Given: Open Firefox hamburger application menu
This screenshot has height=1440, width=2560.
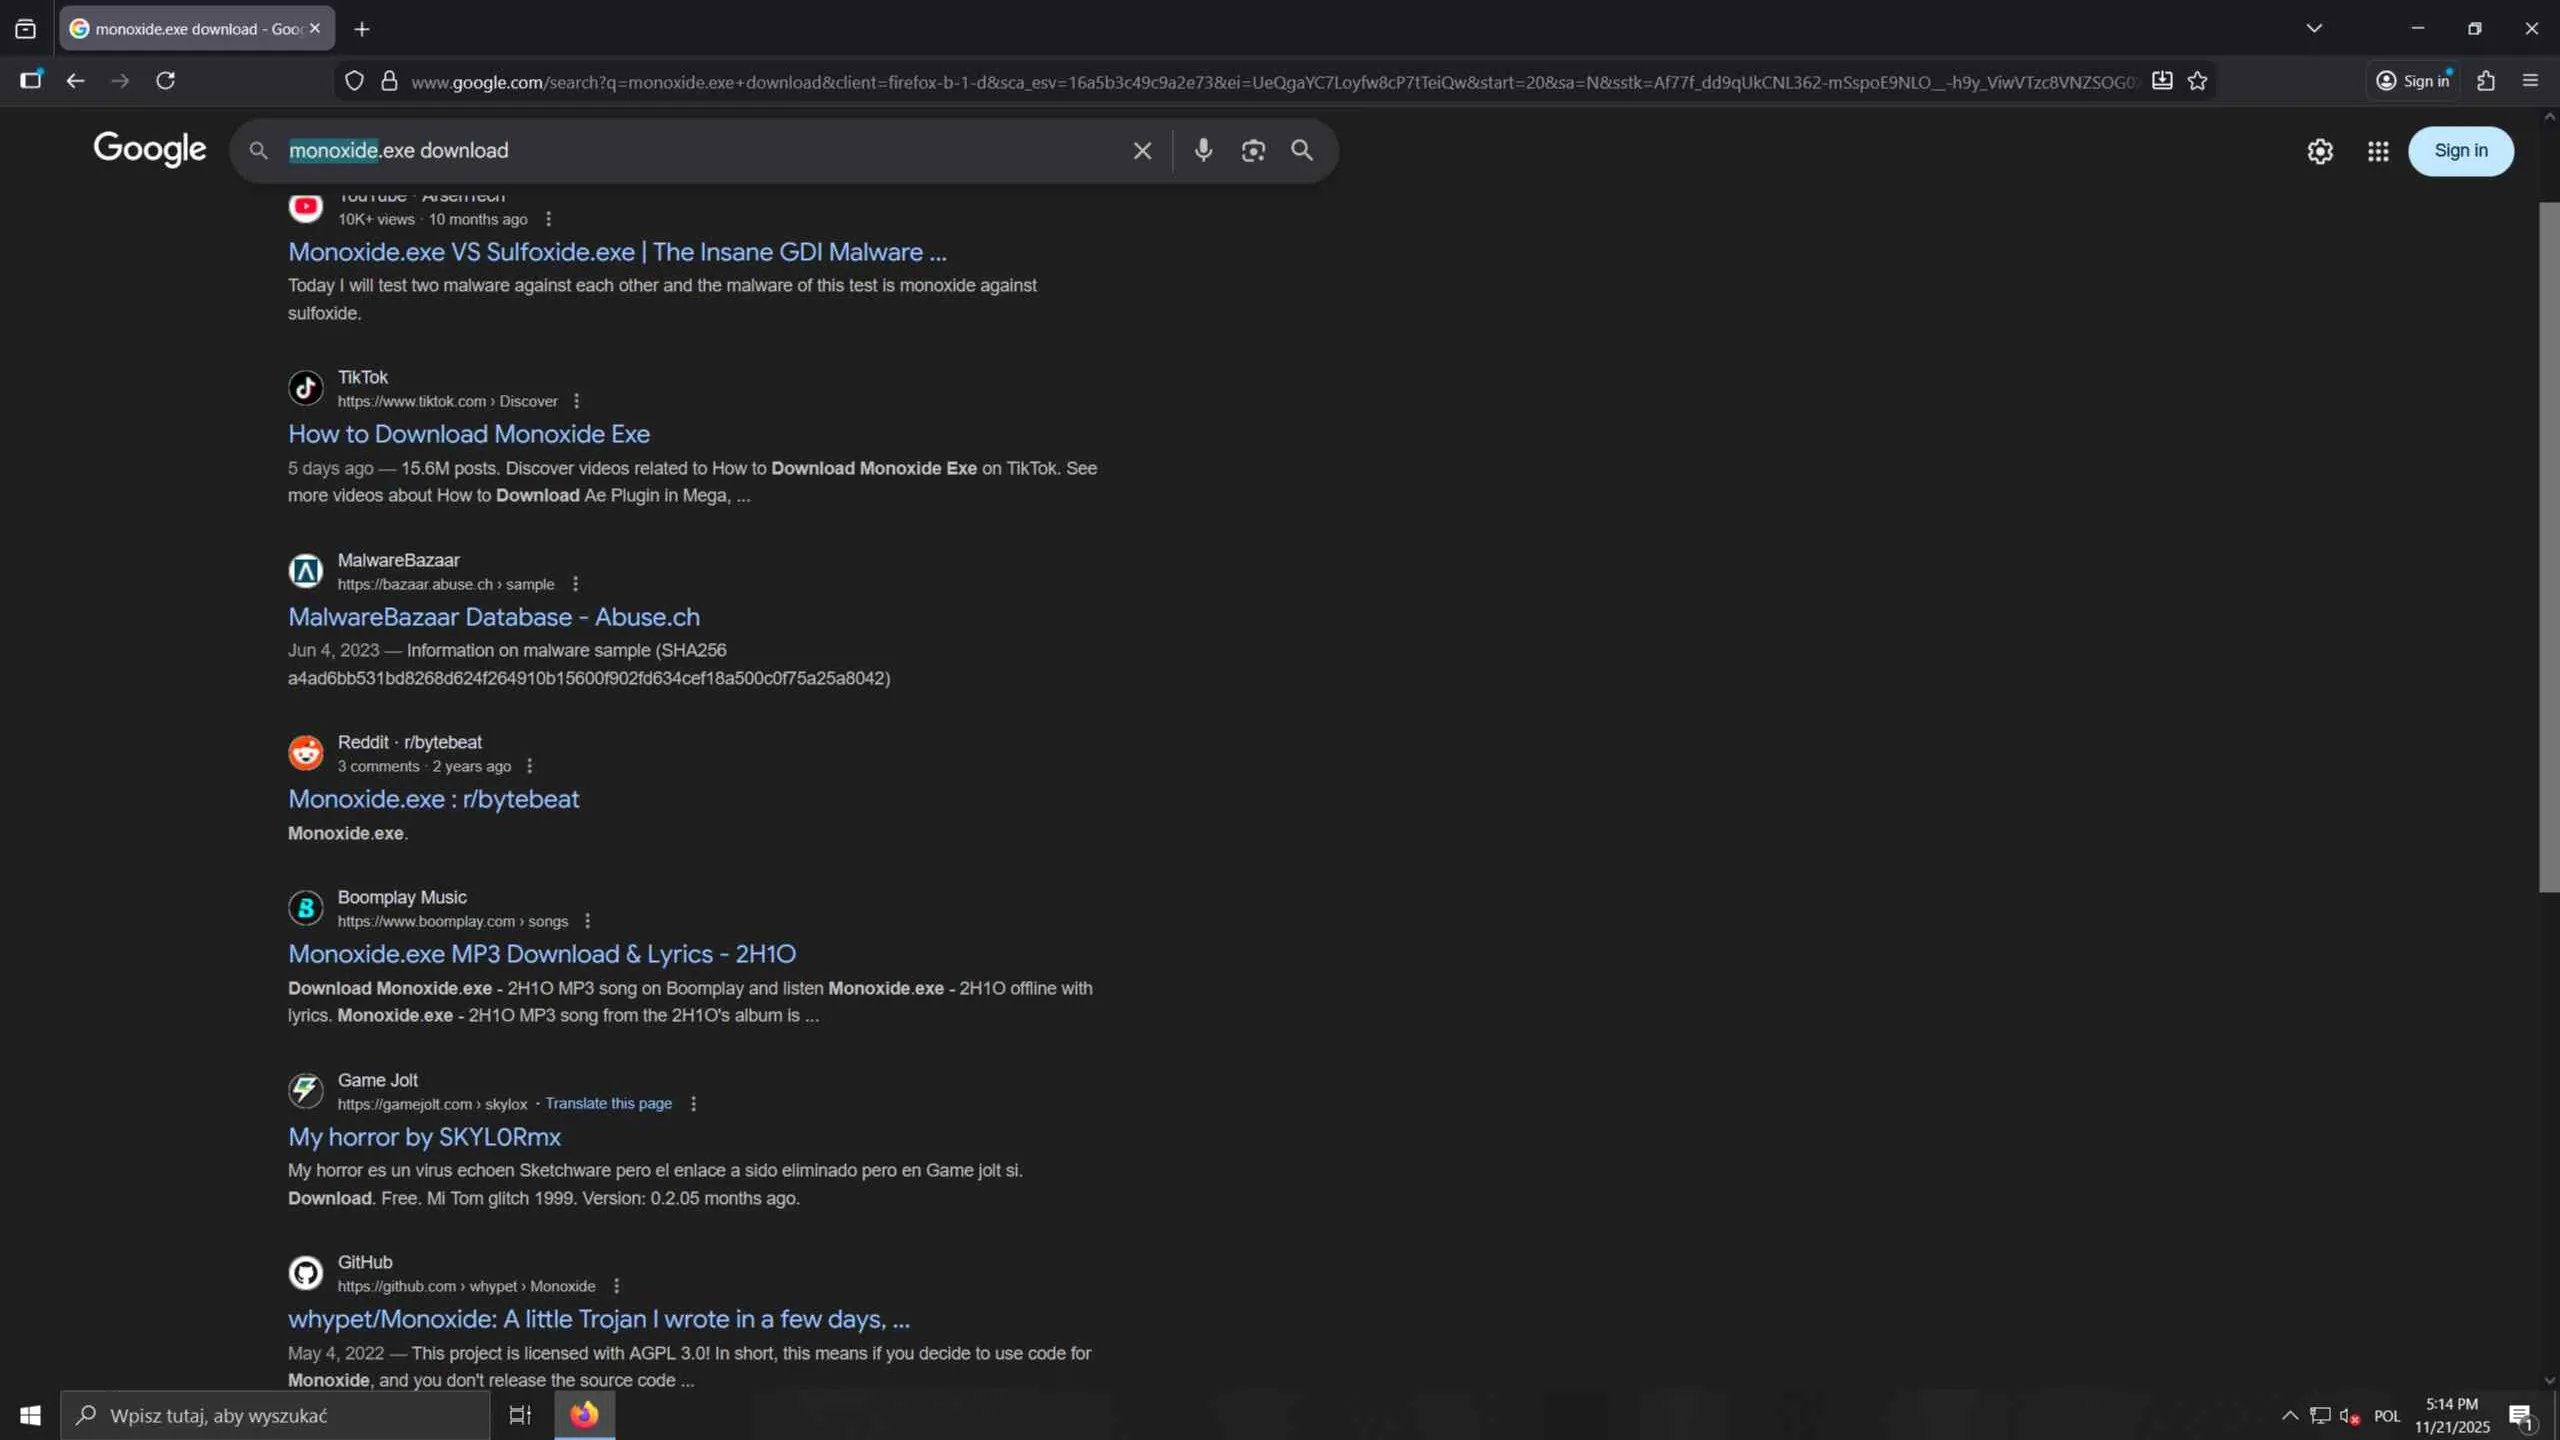Looking at the screenshot, I should tap(2530, 81).
